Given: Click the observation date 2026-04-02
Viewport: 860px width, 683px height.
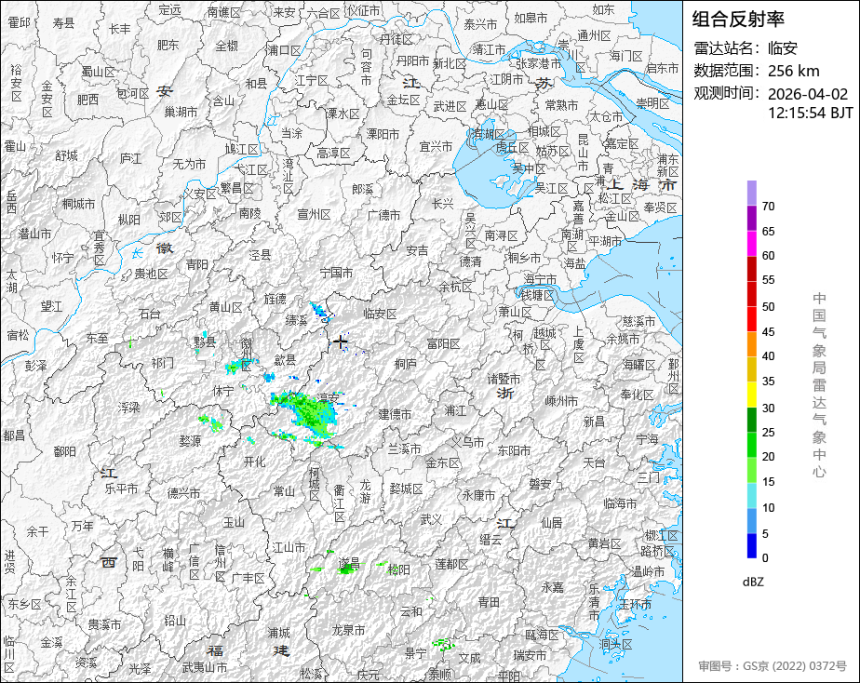Looking at the screenshot, I should 807,94.
